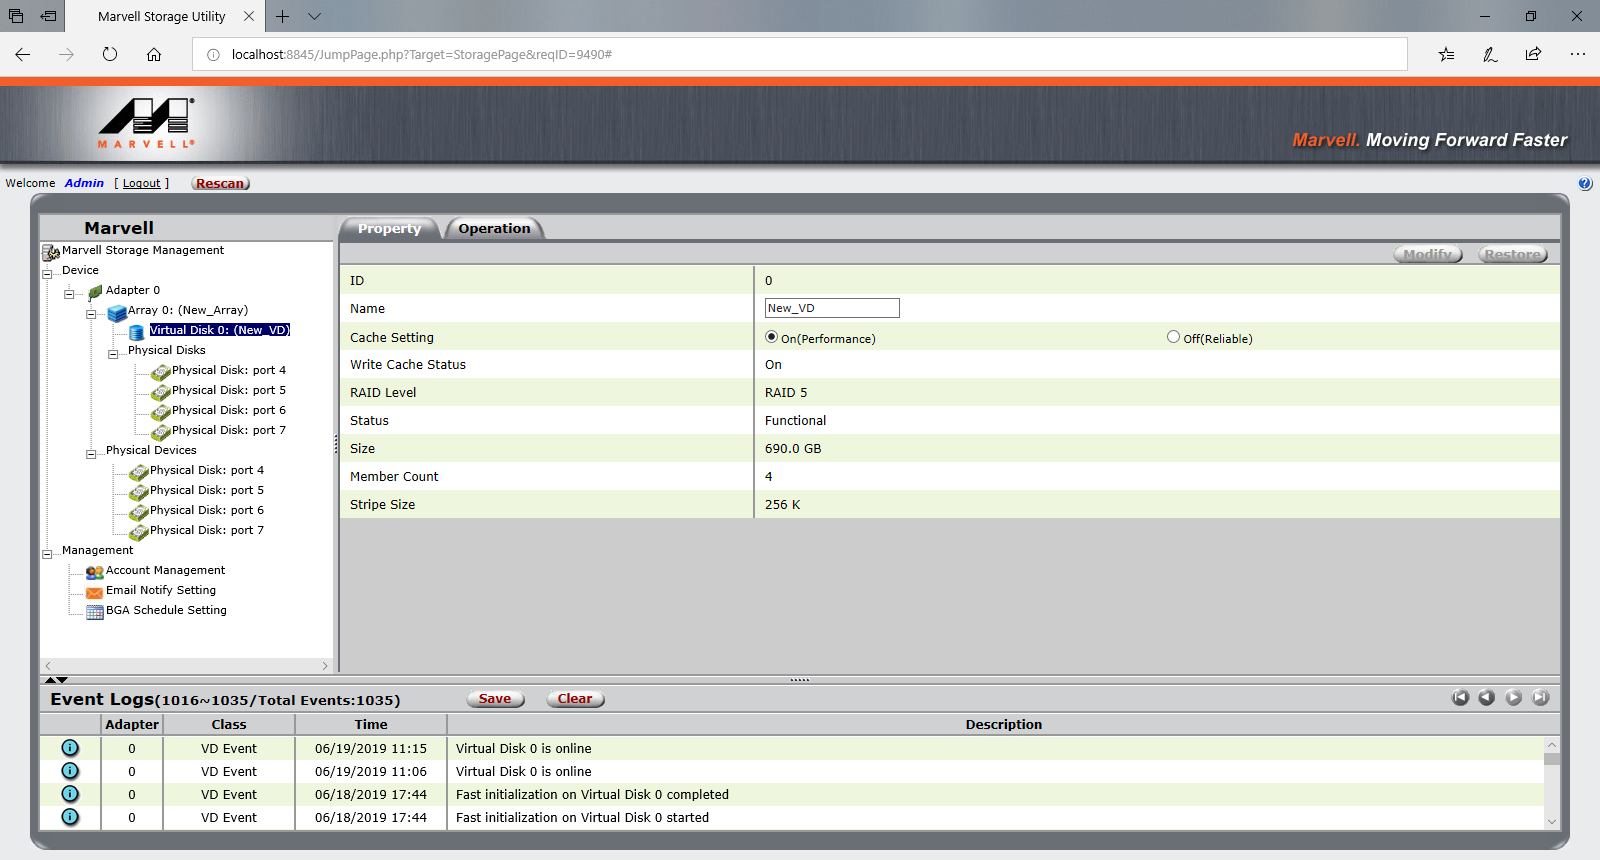This screenshot has width=1600, height=860.
Task: Switch to the Property tab
Action: click(389, 229)
